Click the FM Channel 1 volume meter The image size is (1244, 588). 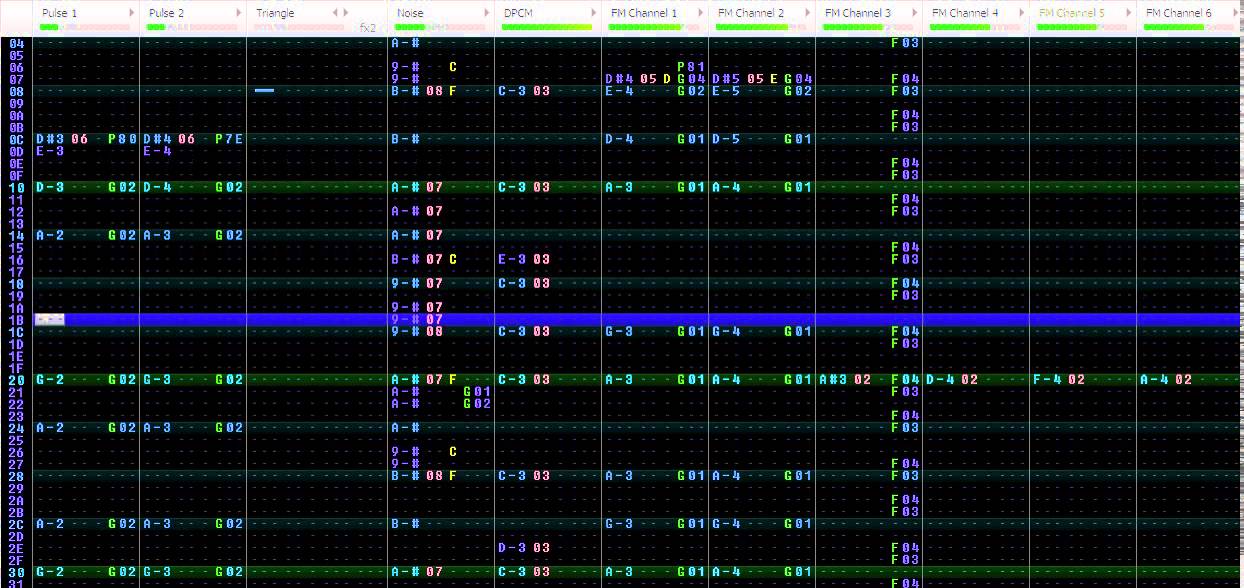pyautogui.click(x=653, y=27)
